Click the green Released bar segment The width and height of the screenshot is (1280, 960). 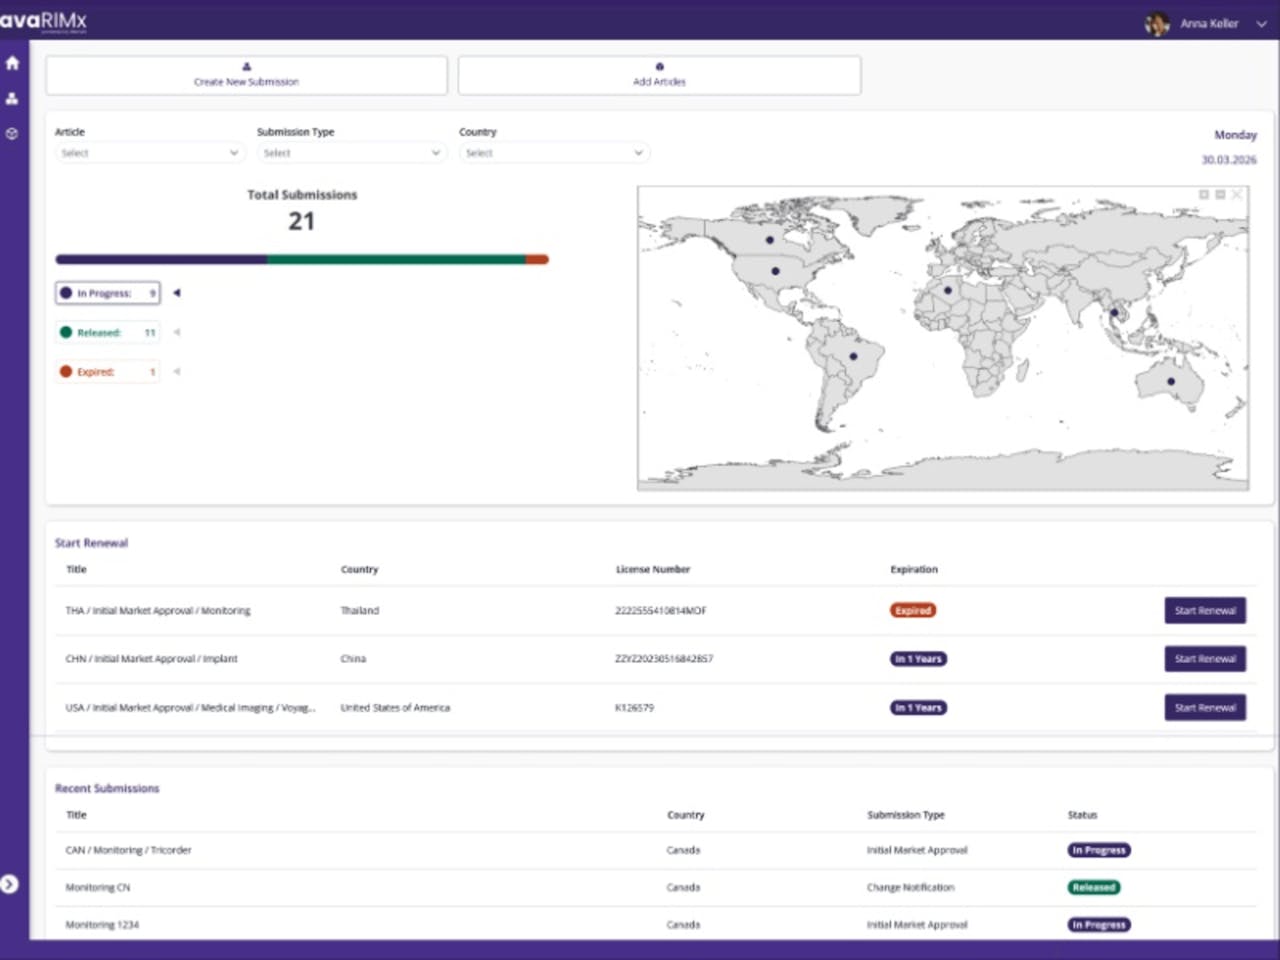tap(396, 259)
